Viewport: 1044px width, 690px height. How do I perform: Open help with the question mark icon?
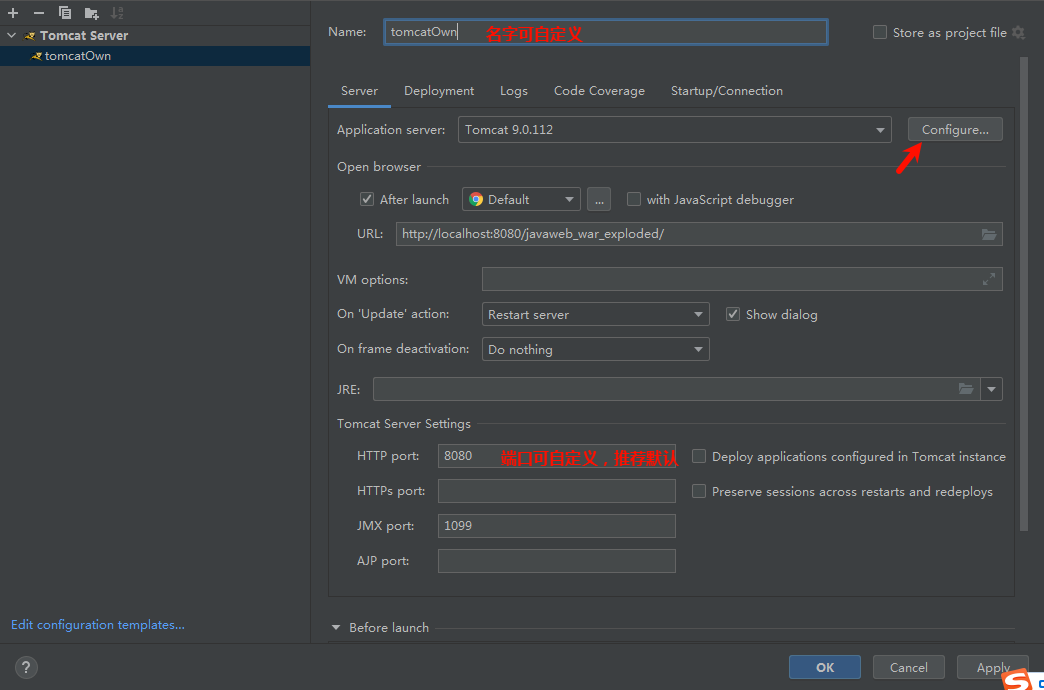tap(26, 667)
